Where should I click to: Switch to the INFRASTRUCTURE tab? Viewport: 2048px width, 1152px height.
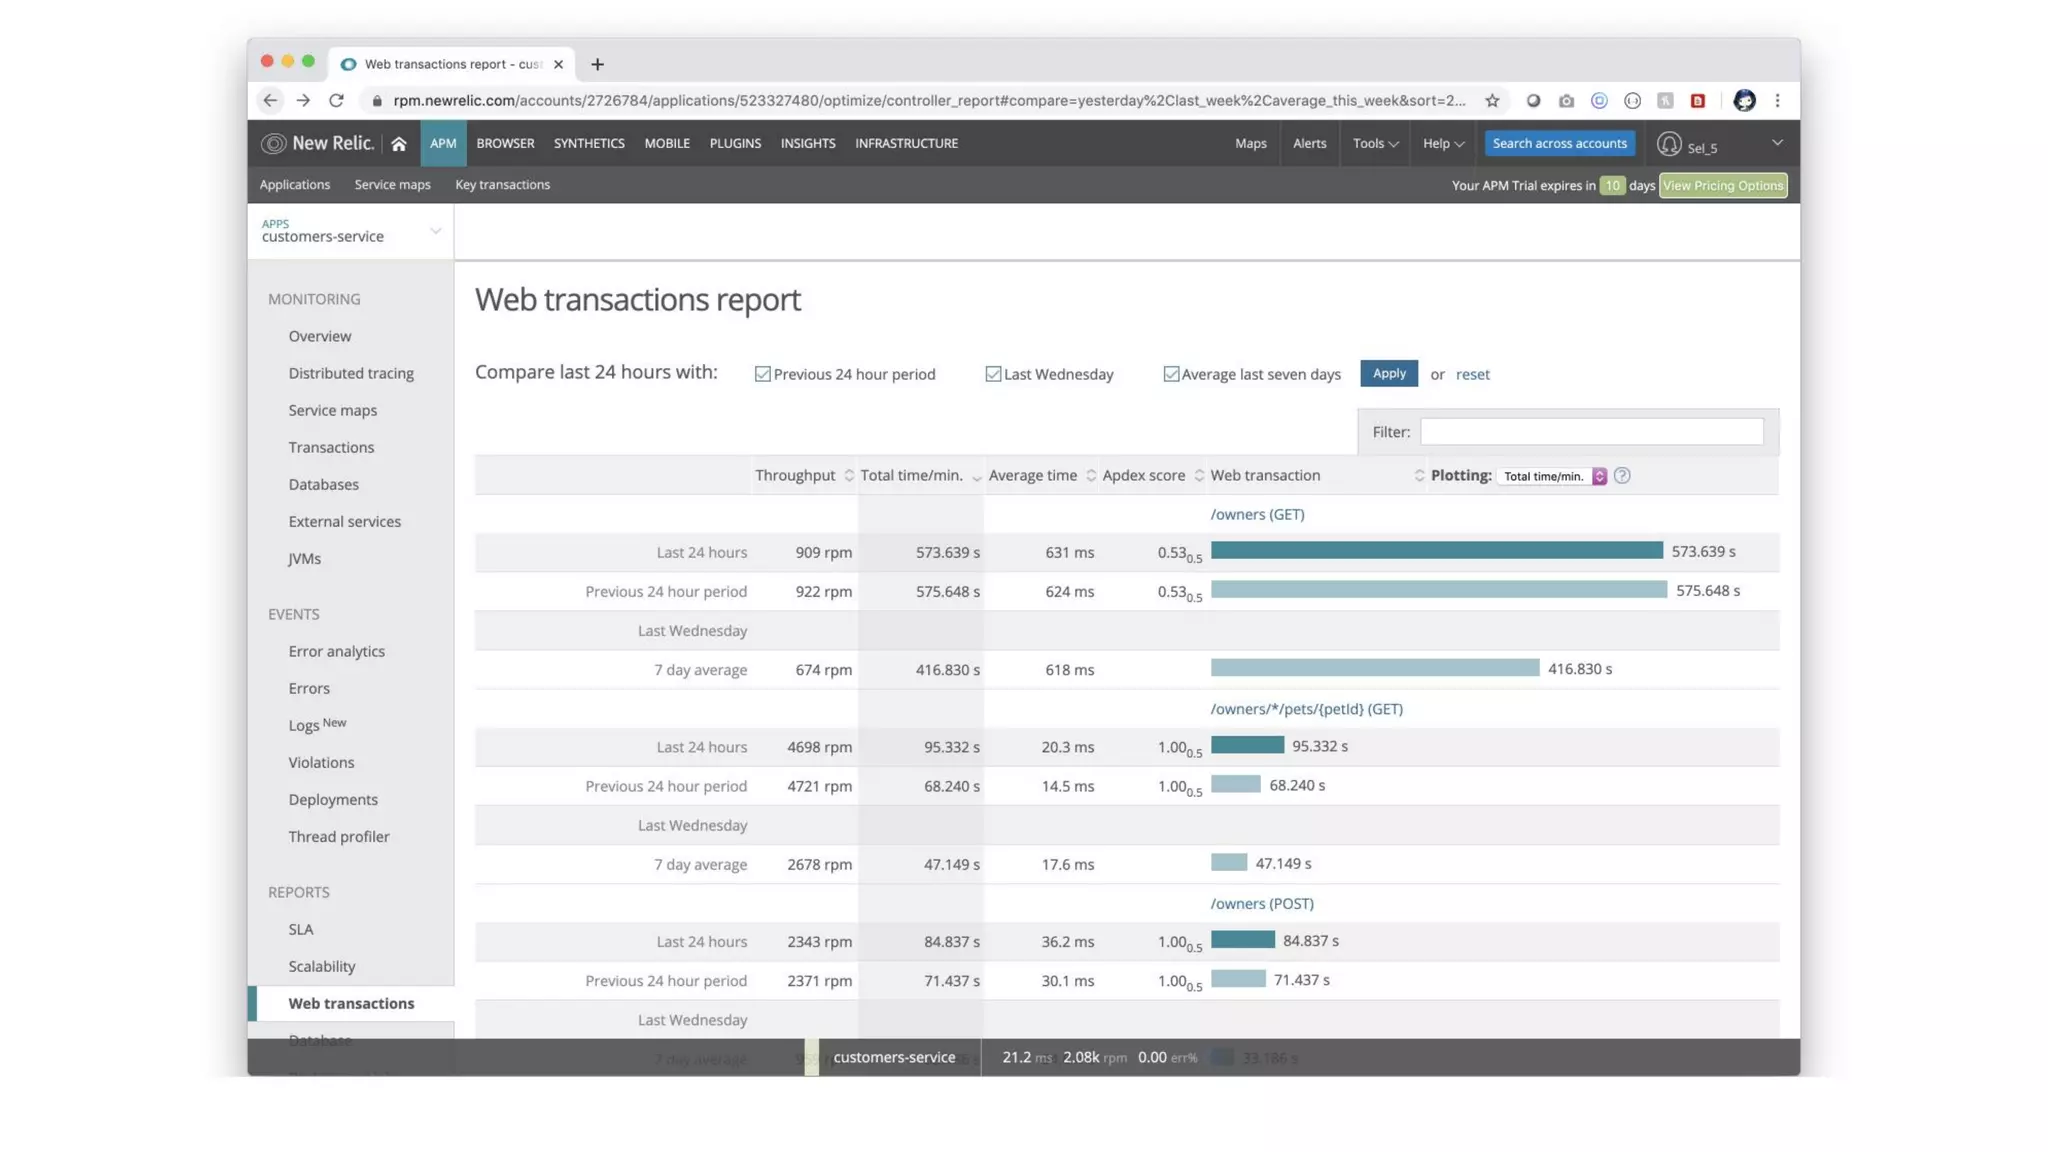[x=906, y=143]
